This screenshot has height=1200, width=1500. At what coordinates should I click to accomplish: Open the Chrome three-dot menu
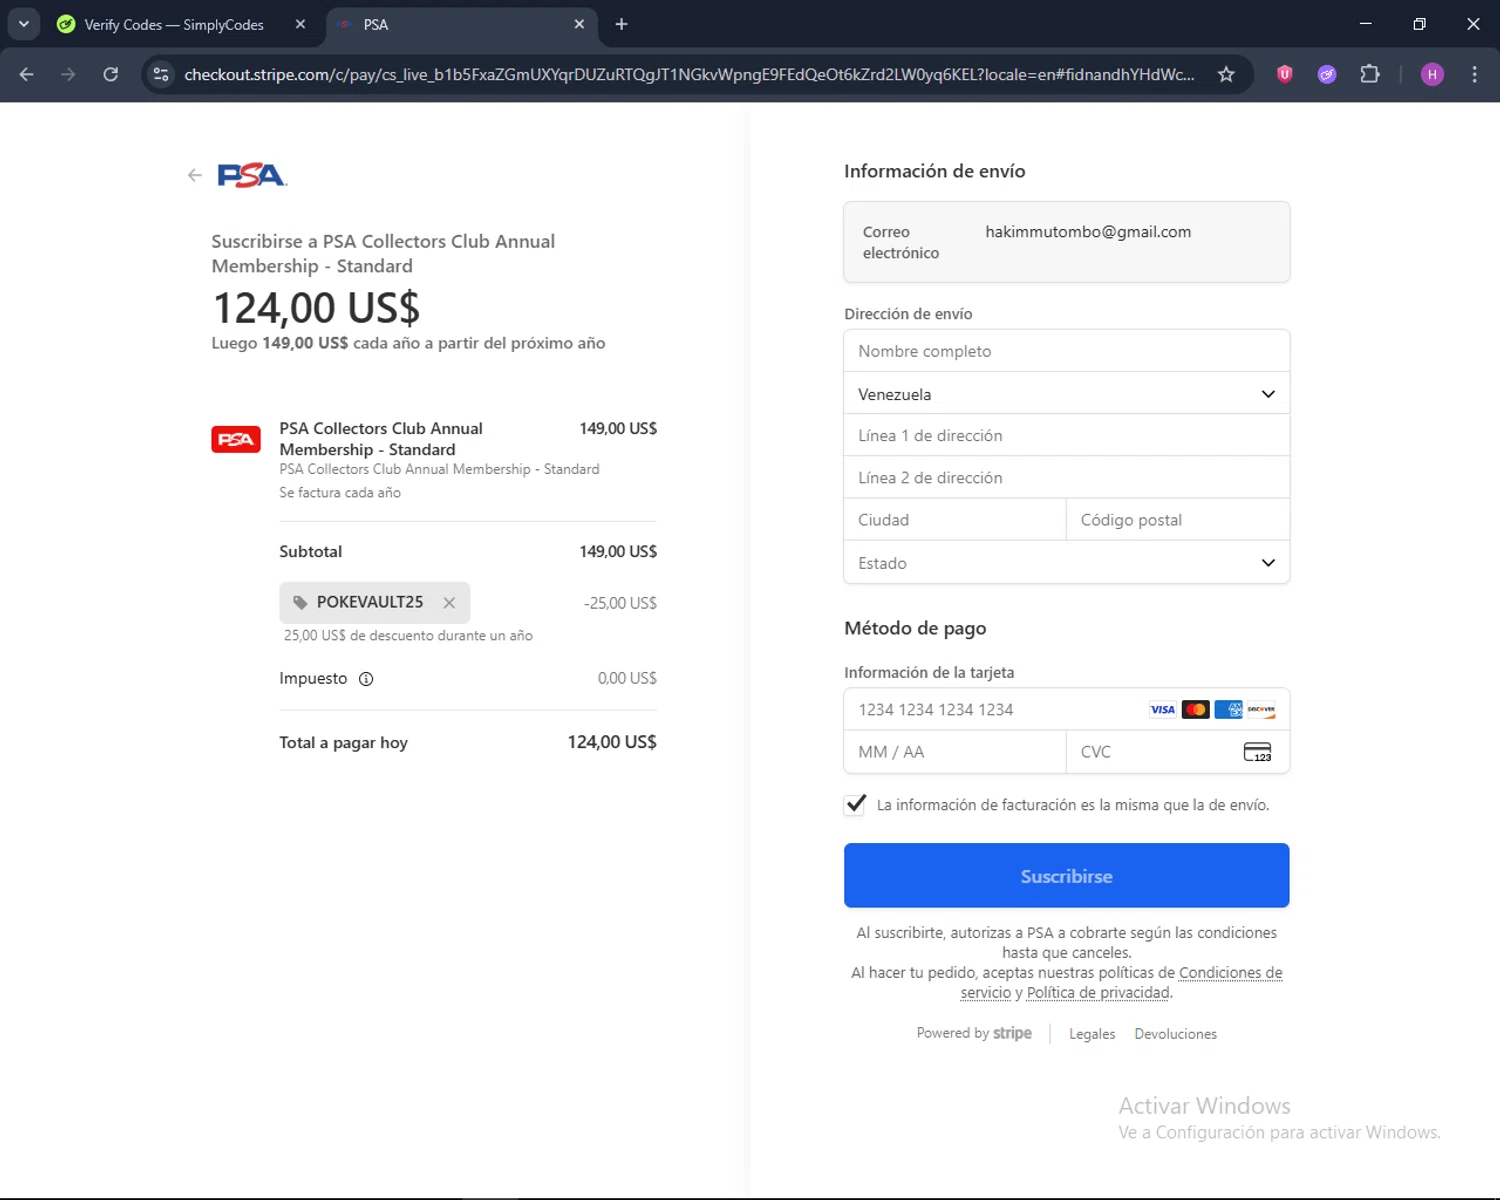point(1474,74)
